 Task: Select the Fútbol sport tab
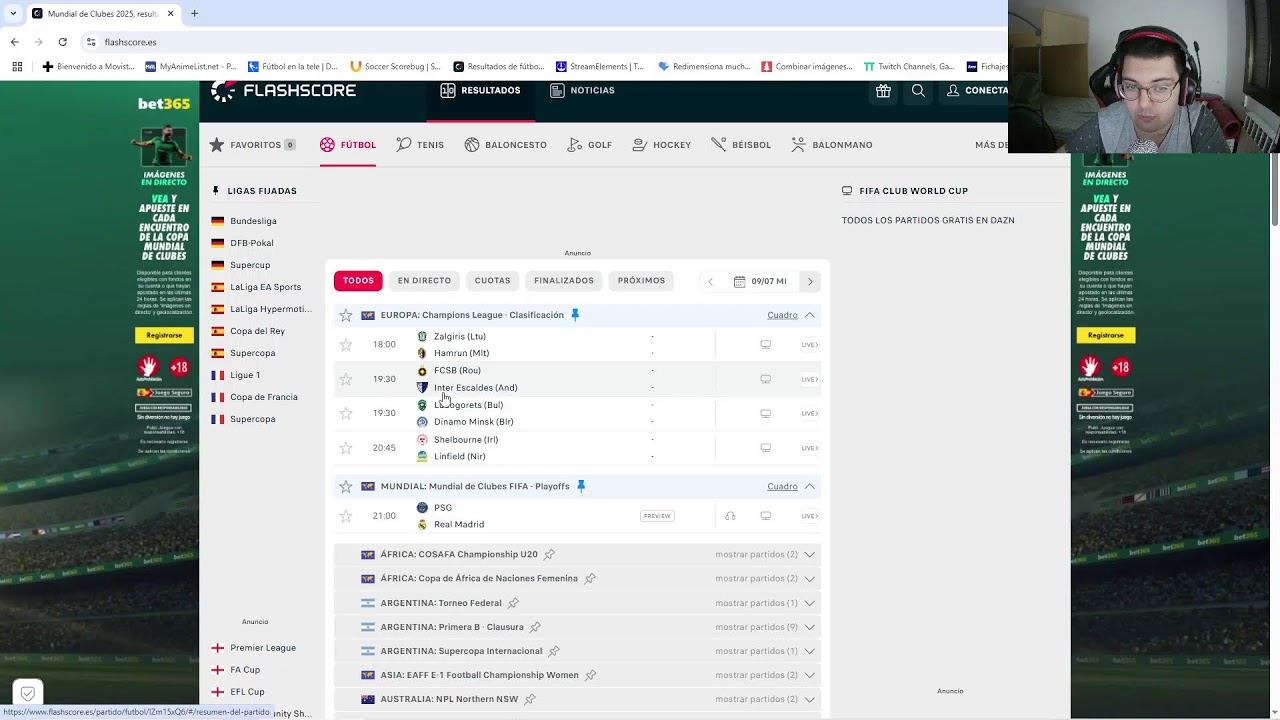[348, 145]
